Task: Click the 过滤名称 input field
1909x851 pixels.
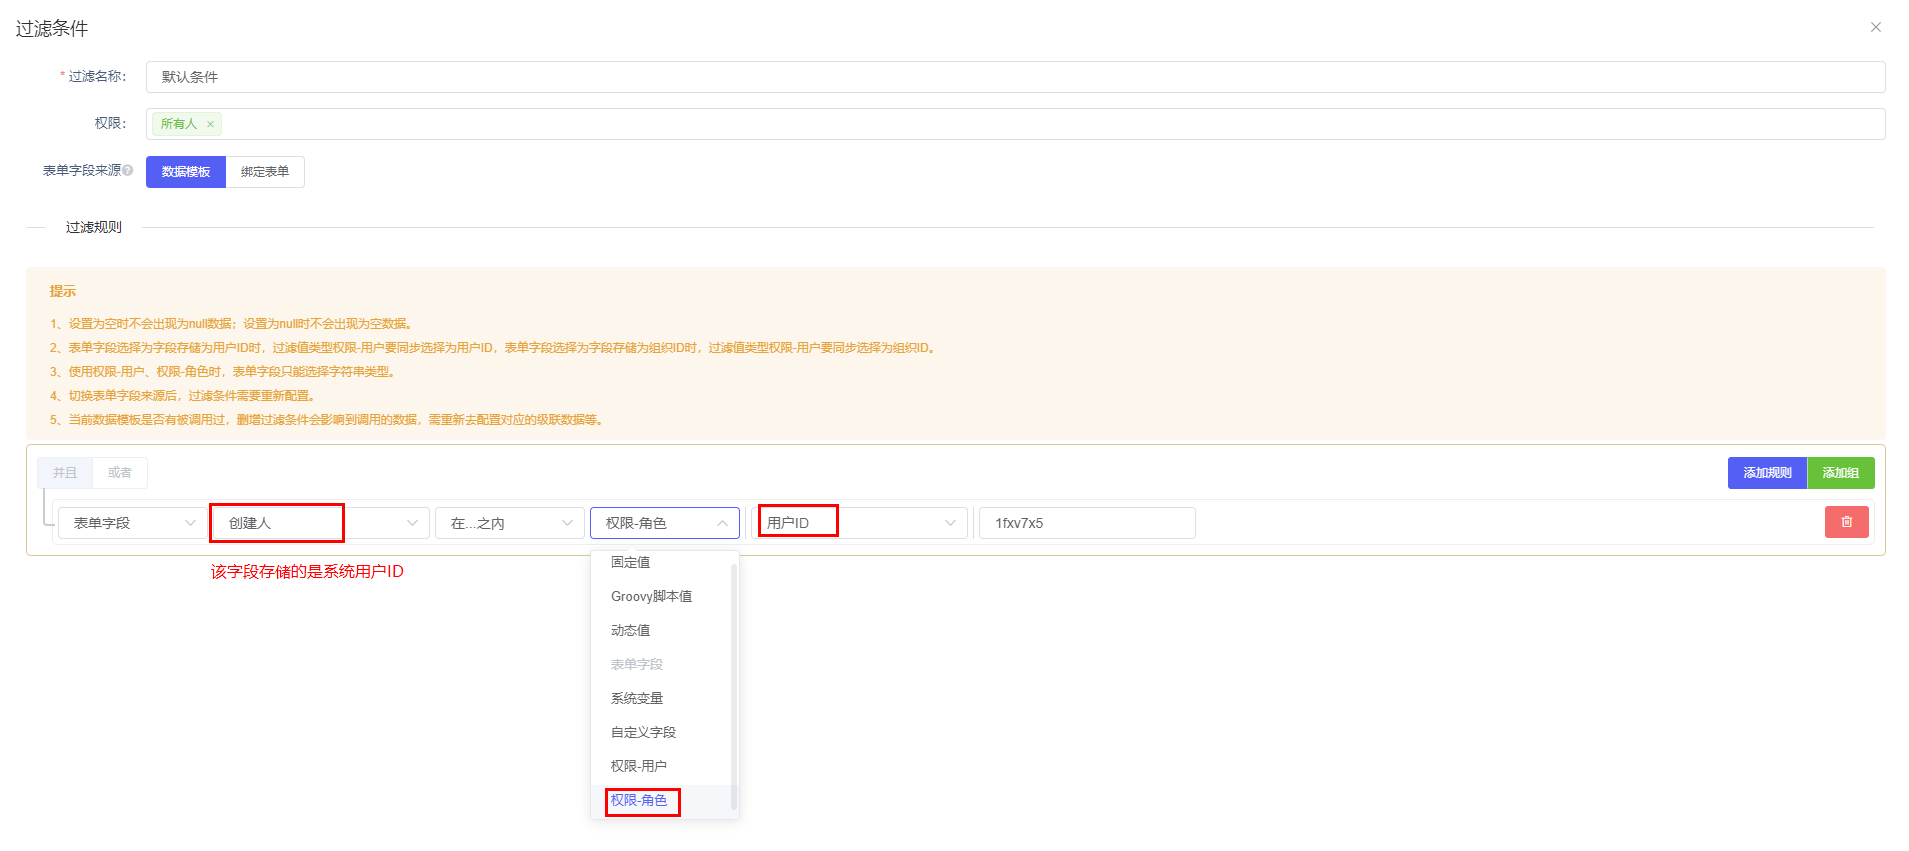Action: (1014, 77)
